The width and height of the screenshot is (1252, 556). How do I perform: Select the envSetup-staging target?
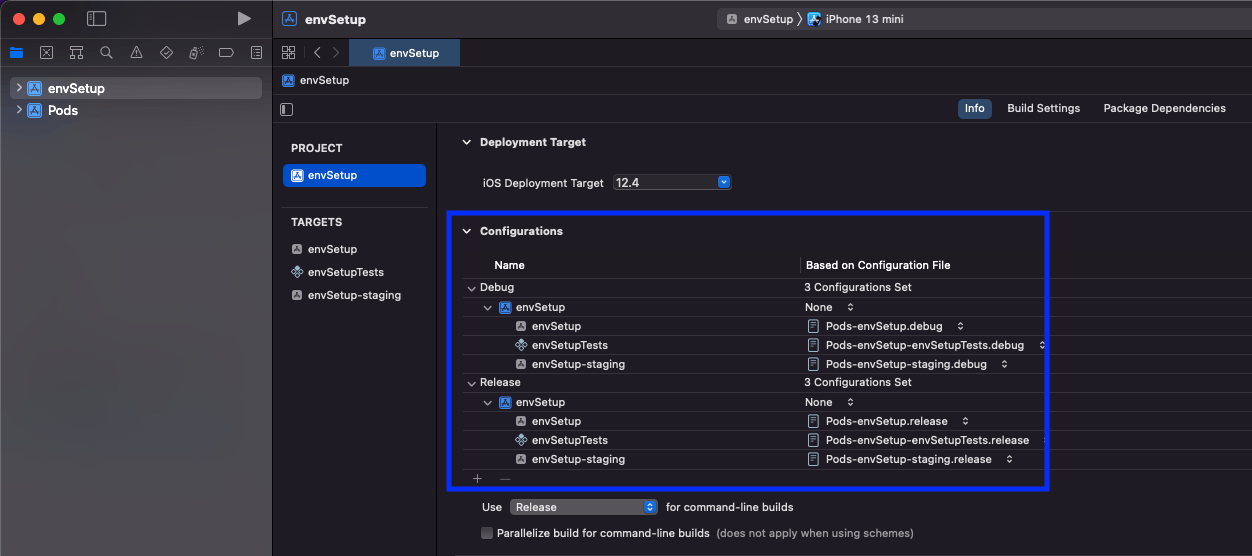[354, 295]
